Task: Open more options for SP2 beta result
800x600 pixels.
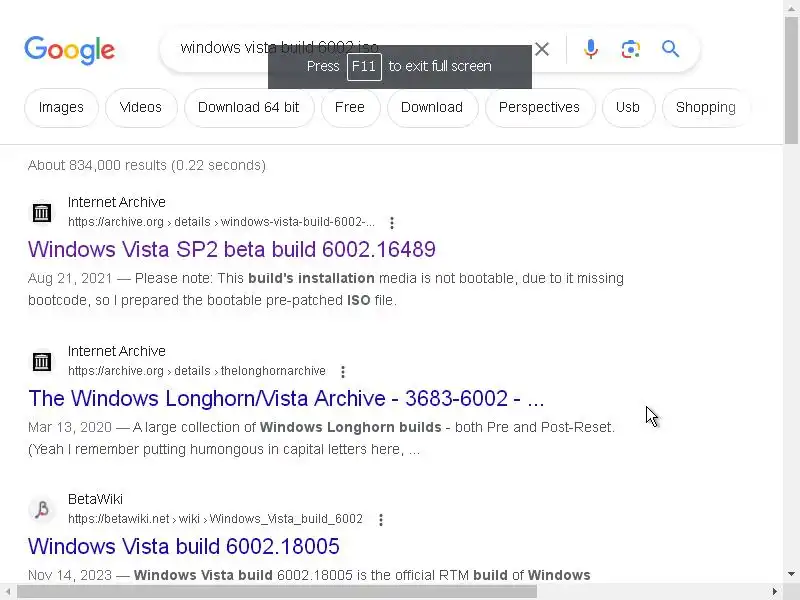Action: point(392,222)
